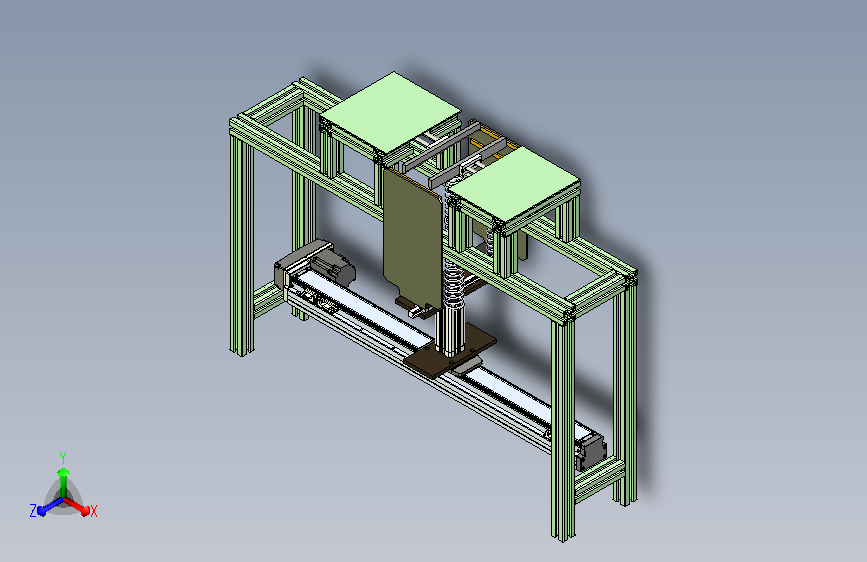Click the red X axis arrow on triad
This screenshot has width=867, height=562.
(x=78, y=506)
